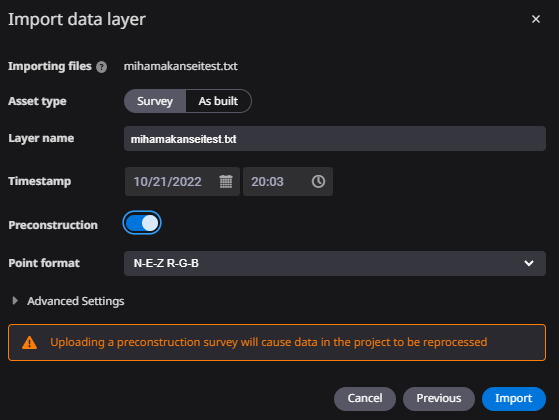Click the Point format label

pyautogui.click(x=44, y=263)
